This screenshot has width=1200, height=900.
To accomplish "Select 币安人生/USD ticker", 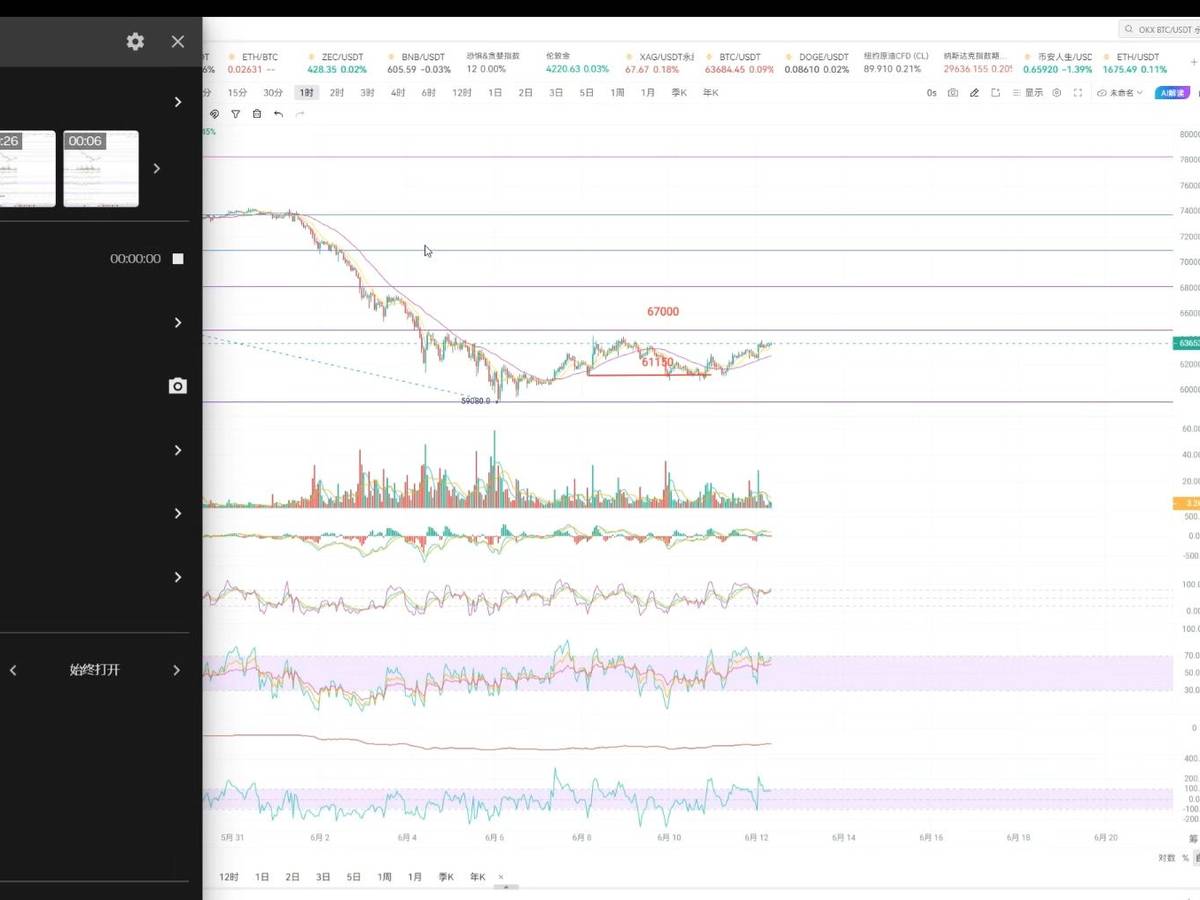I will coord(1058,63).
